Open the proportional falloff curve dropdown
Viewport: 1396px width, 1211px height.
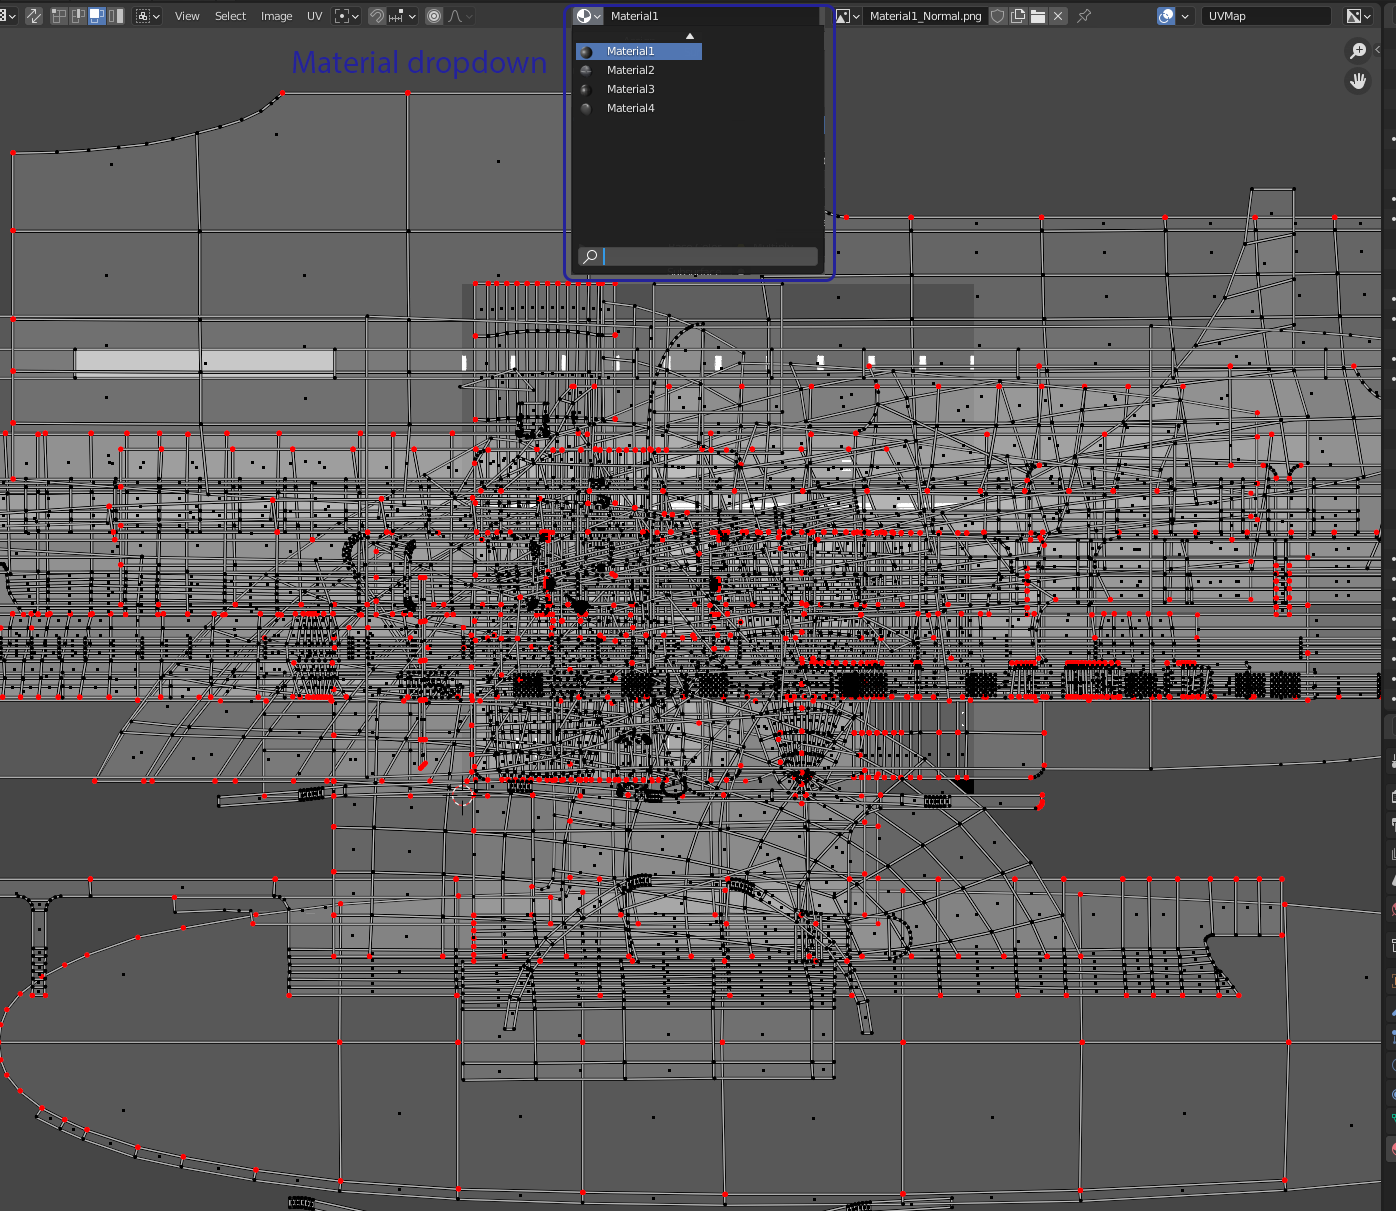460,16
